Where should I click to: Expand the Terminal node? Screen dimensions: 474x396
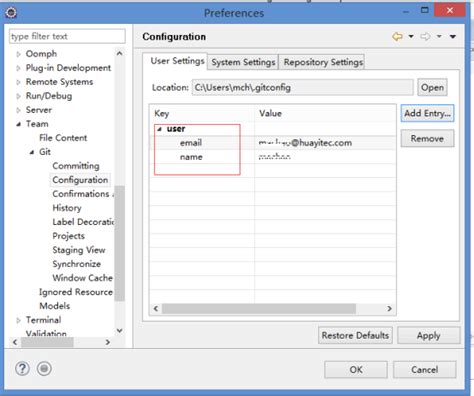pos(18,320)
